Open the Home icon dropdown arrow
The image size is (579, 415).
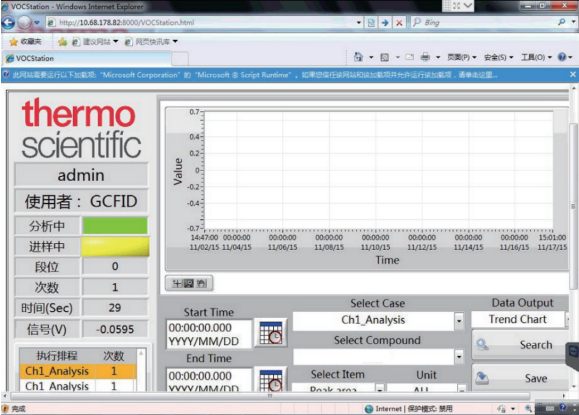pyautogui.click(x=371, y=57)
